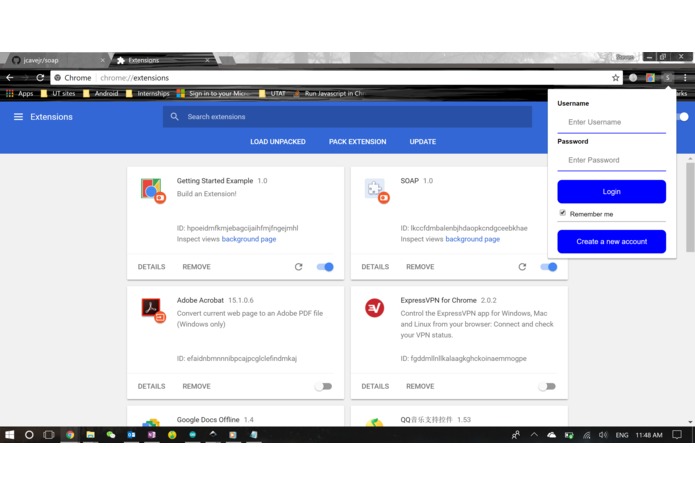The height and width of the screenshot is (494, 695).
Task: Open the 11:48 AM clock
Action: pos(649,435)
